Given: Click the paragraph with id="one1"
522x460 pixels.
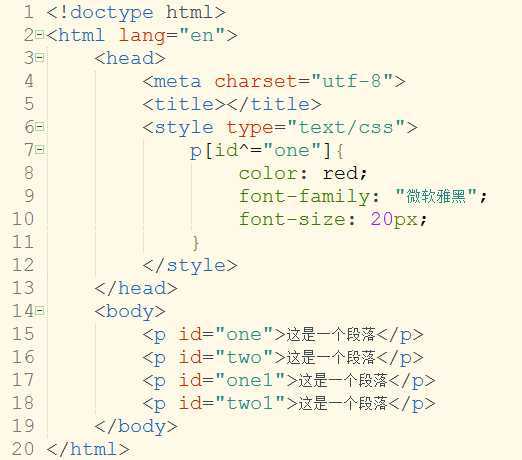Looking at the screenshot, I should click(x=289, y=381).
